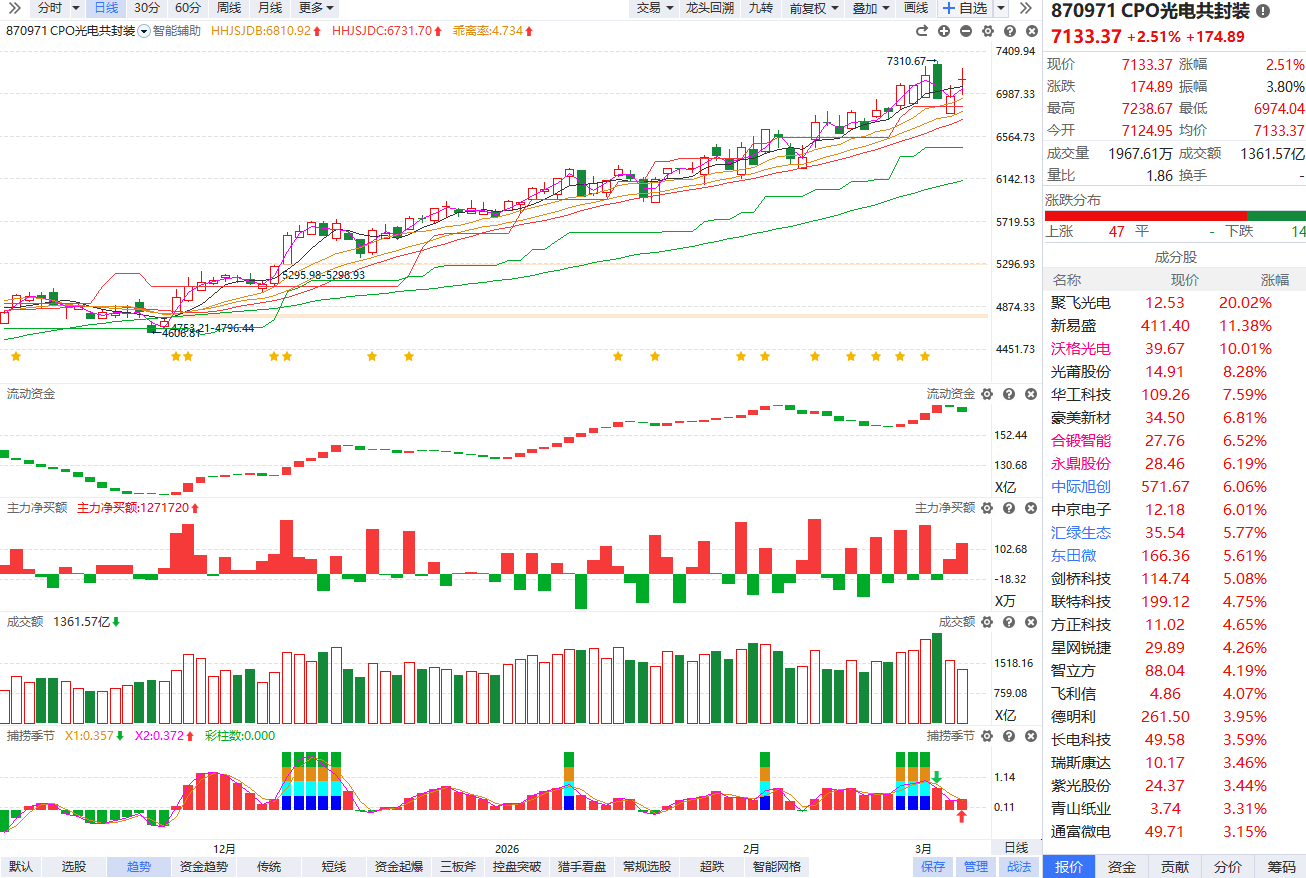The image size is (1306, 878).
Task: Sort constituent list by 涨幅 column header
Action: point(1275,280)
